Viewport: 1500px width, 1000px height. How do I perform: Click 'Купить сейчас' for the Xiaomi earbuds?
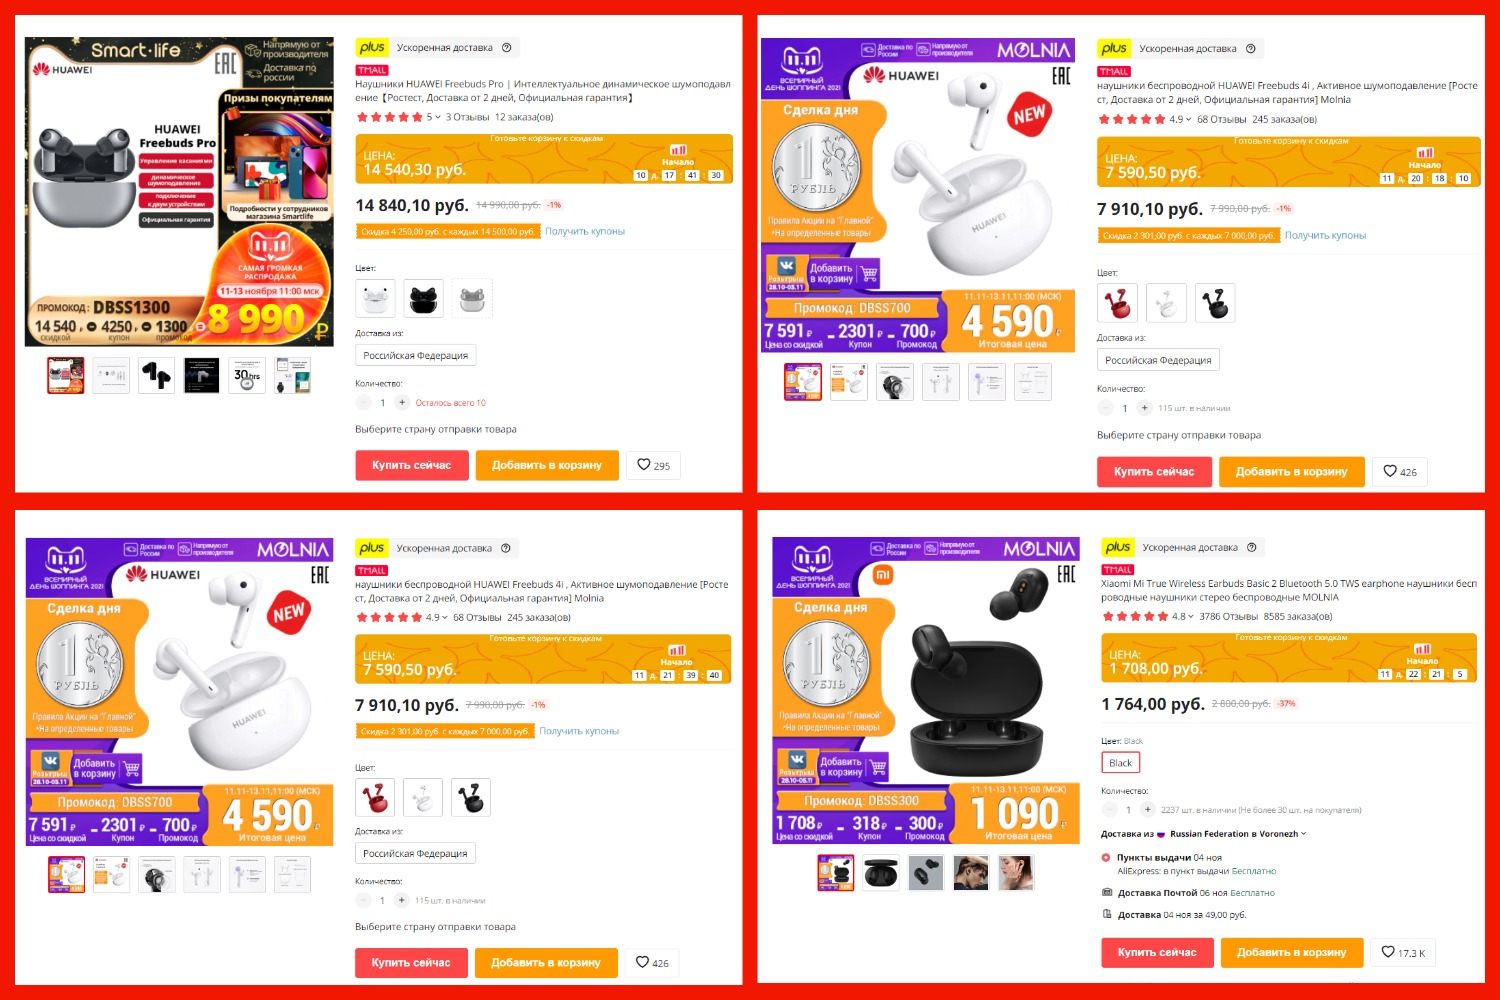[1157, 952]
